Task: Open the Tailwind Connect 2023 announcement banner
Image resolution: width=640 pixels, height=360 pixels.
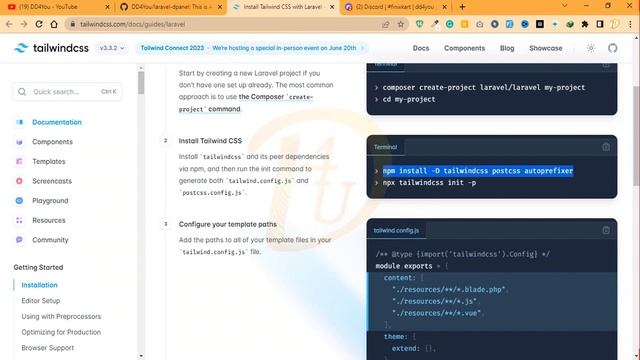Action: coord(252,48)
